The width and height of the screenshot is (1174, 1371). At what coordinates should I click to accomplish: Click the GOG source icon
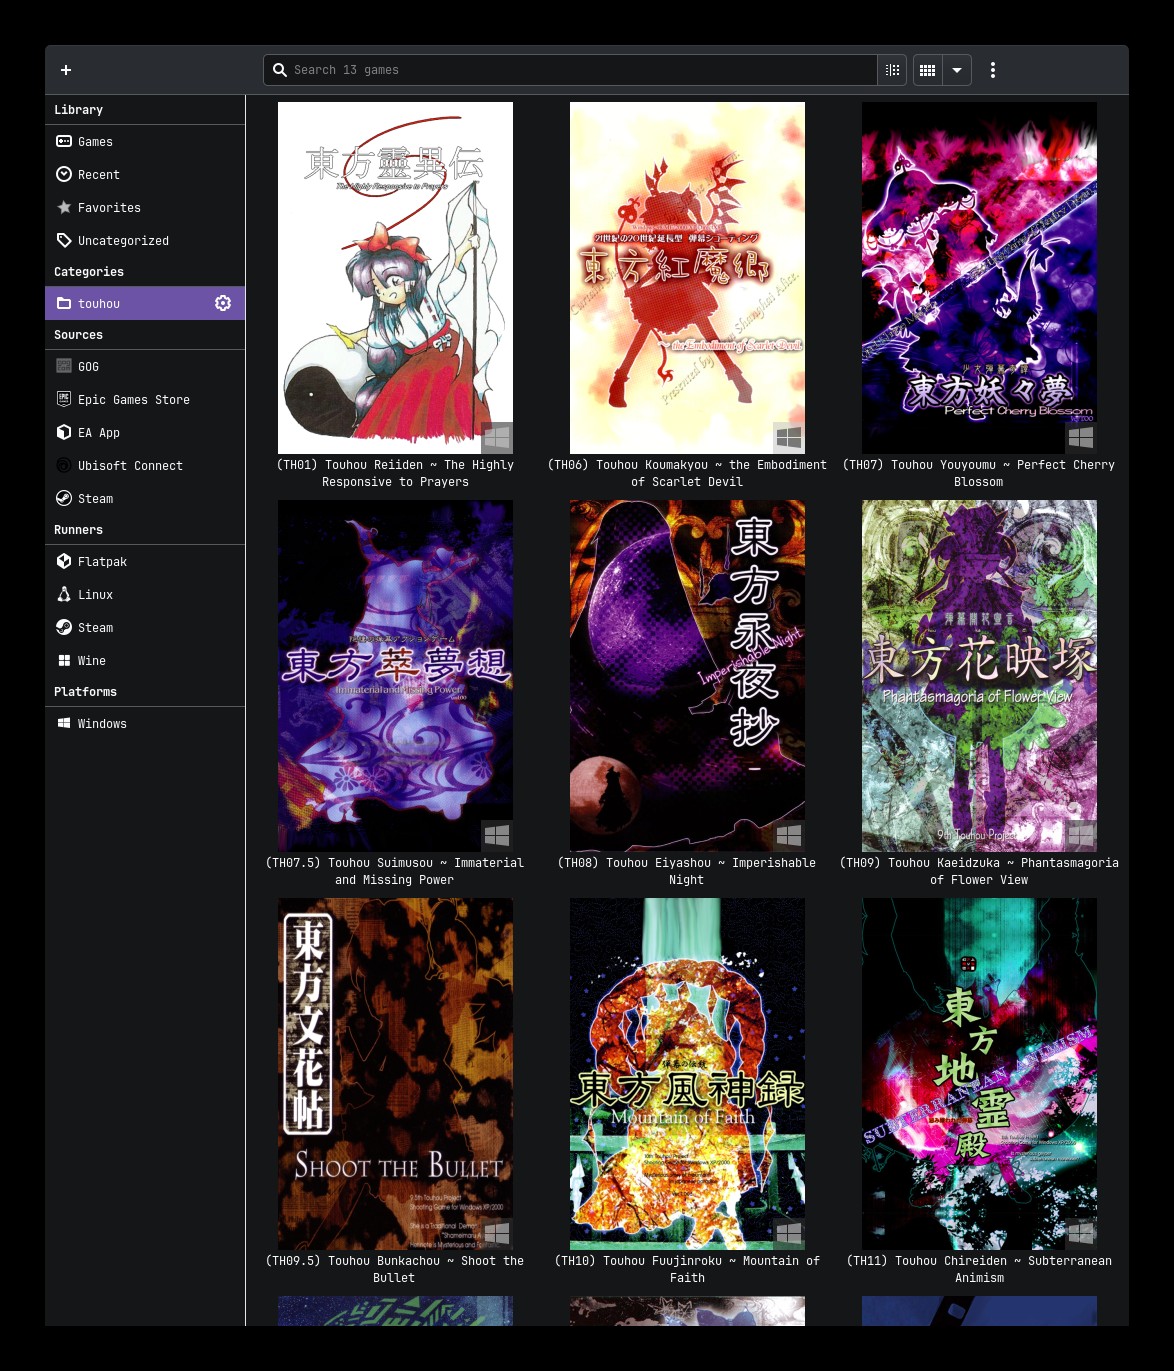tap(64, 367)
